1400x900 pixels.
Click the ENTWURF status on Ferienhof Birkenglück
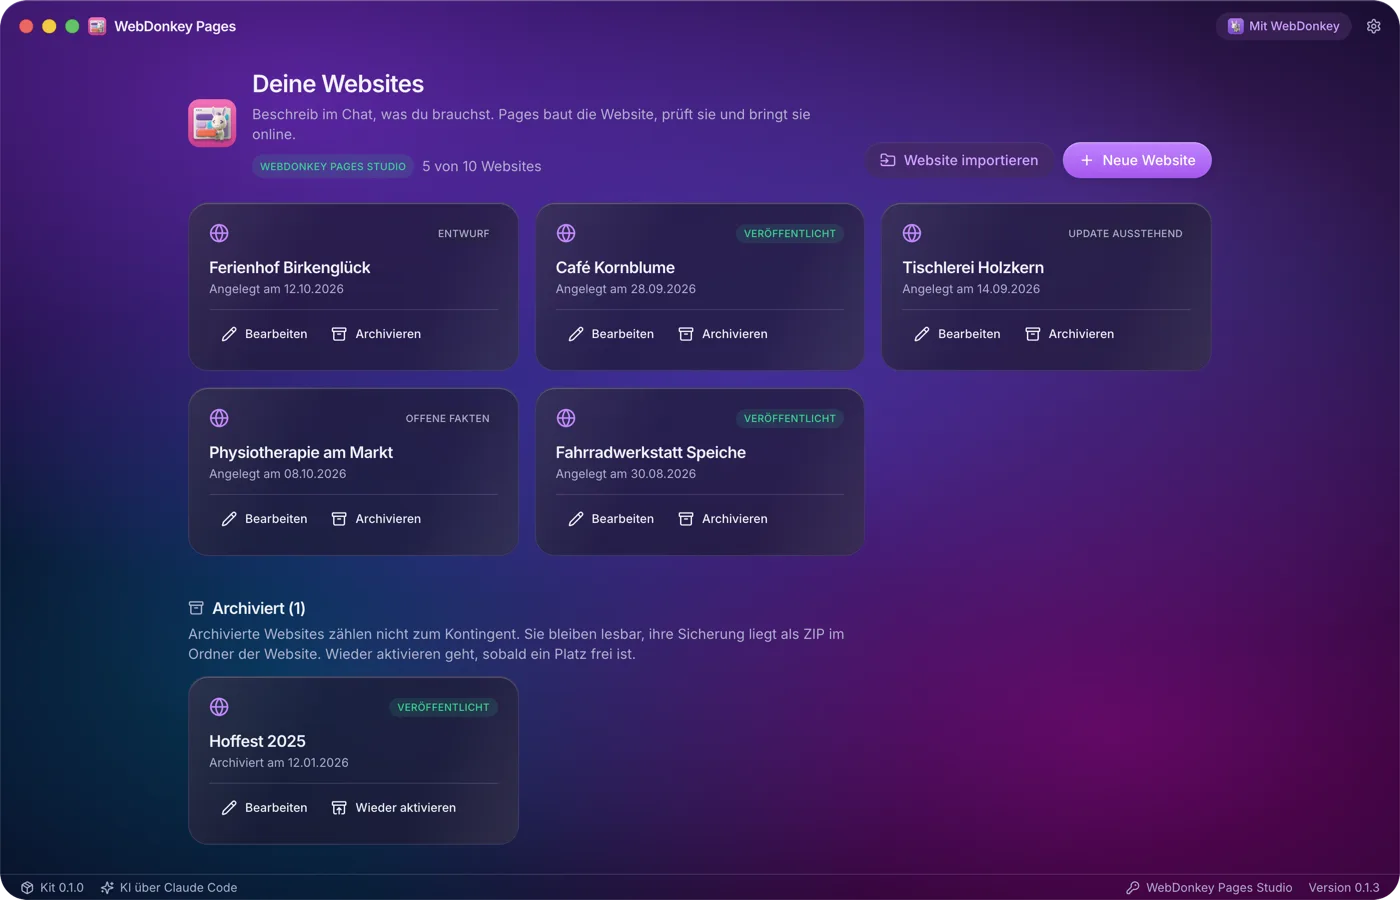point(464,234)
